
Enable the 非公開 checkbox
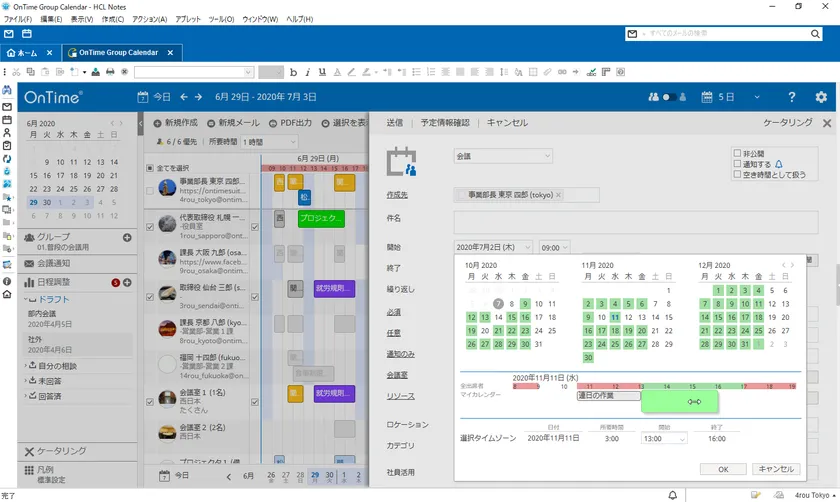(737, 153)
